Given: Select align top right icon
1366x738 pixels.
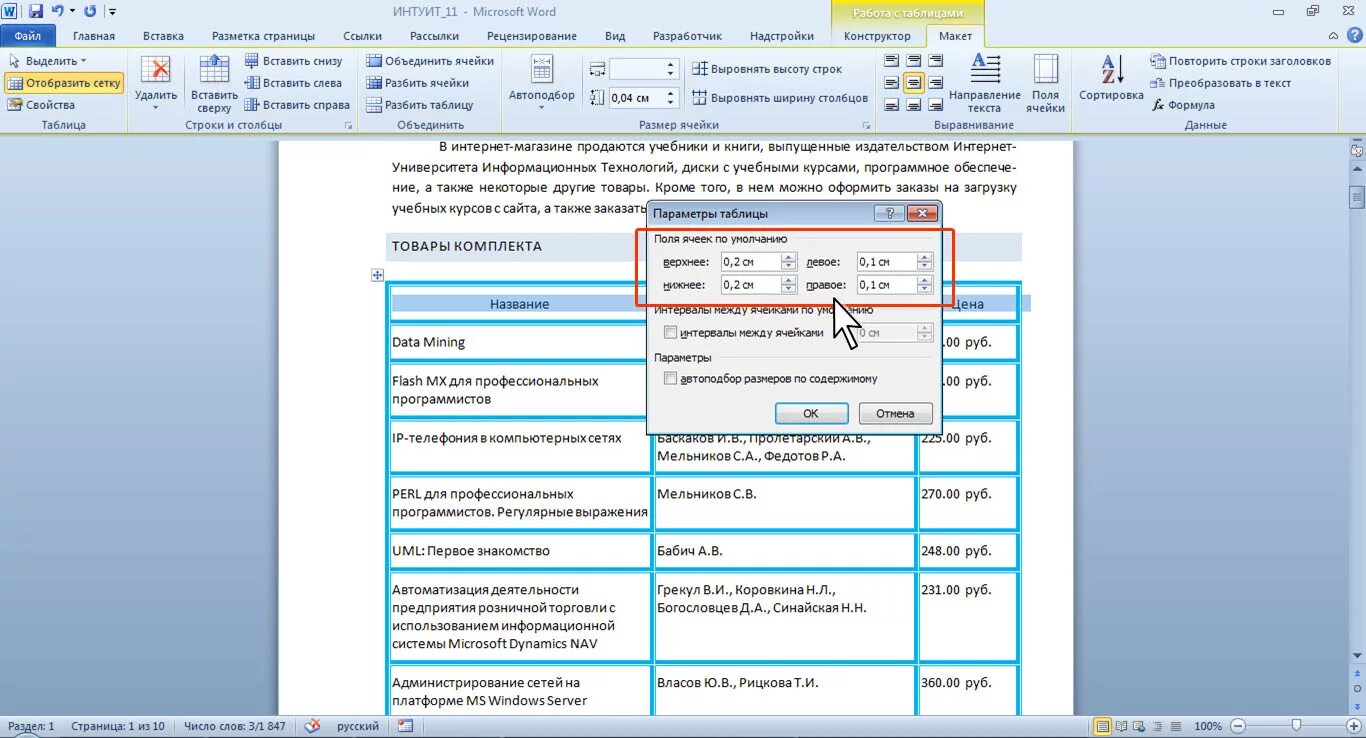Looking at the screenshot, I should pos(935,61).
